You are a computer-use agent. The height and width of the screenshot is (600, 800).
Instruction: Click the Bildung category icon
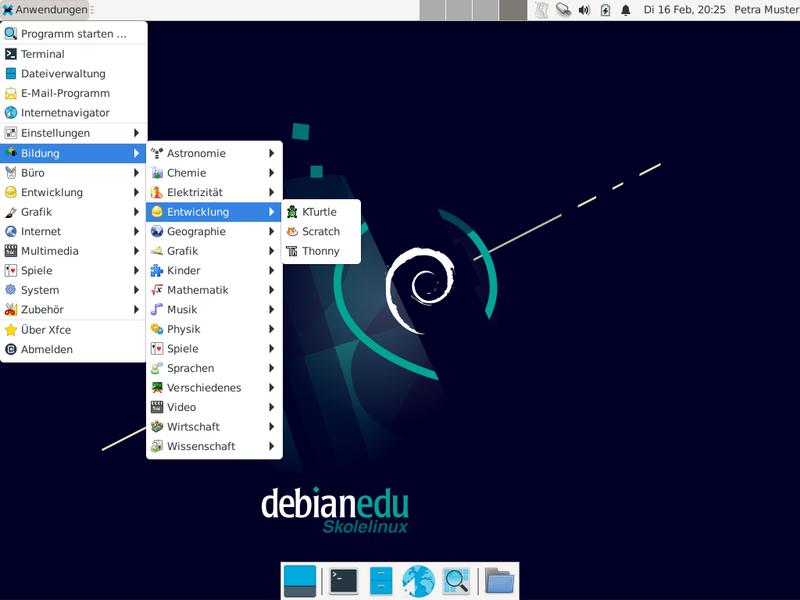[11, 153]
